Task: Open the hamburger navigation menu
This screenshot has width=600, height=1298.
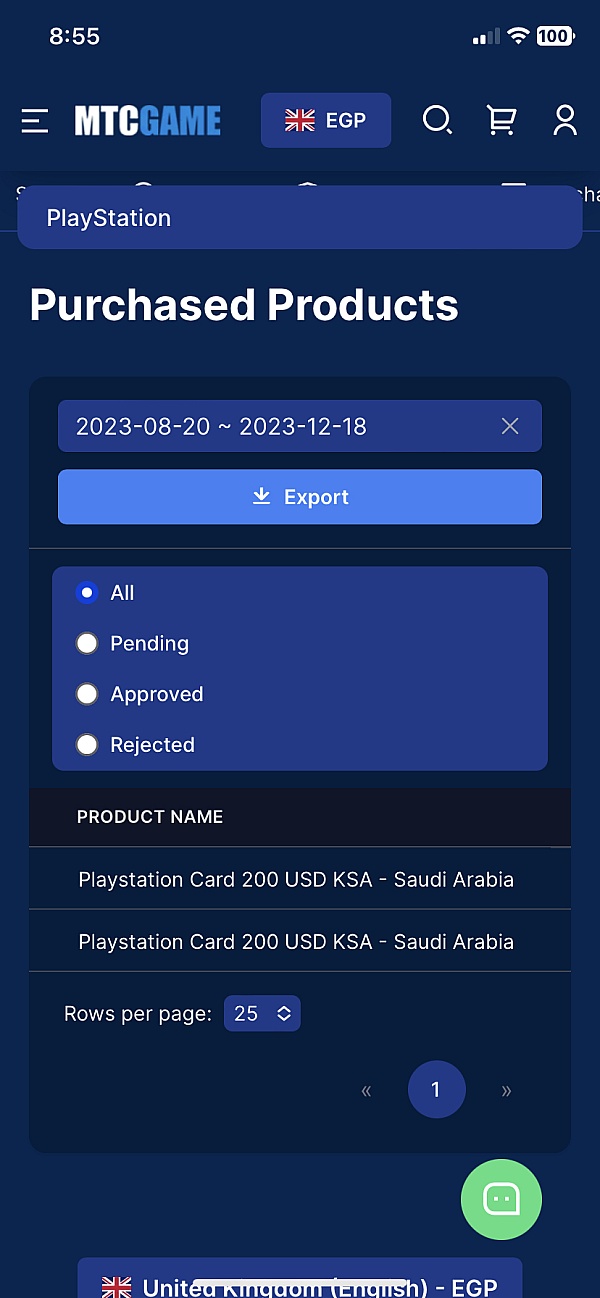Action: click(35, 121)
